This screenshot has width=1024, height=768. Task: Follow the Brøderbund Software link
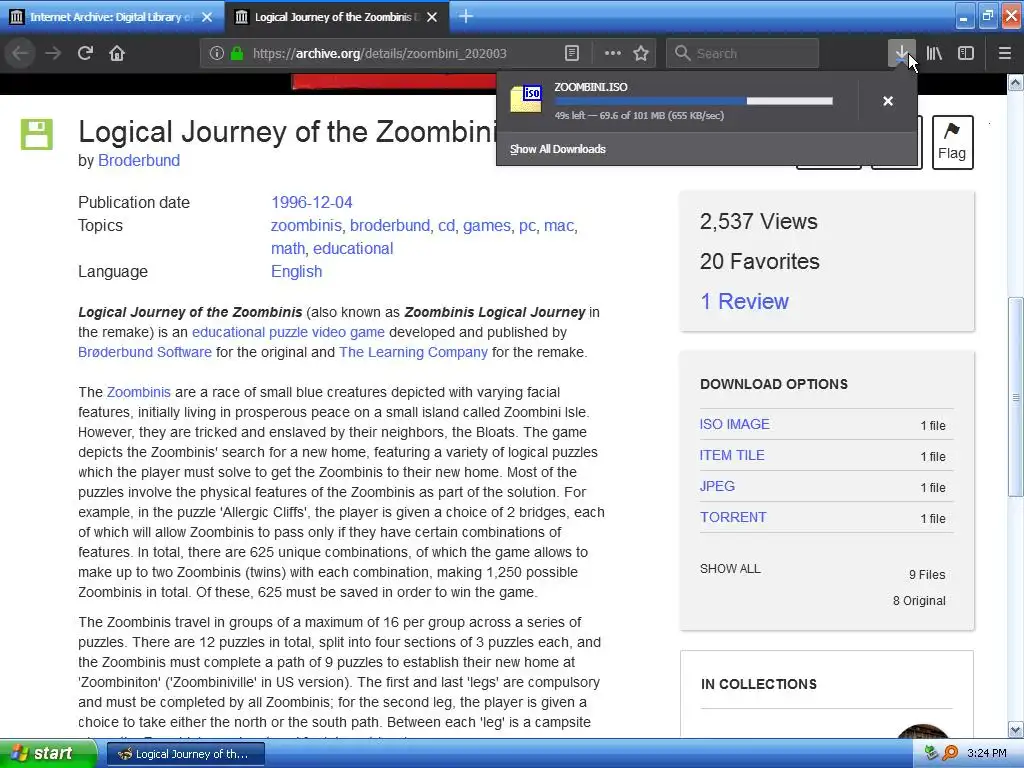point(145,353)
